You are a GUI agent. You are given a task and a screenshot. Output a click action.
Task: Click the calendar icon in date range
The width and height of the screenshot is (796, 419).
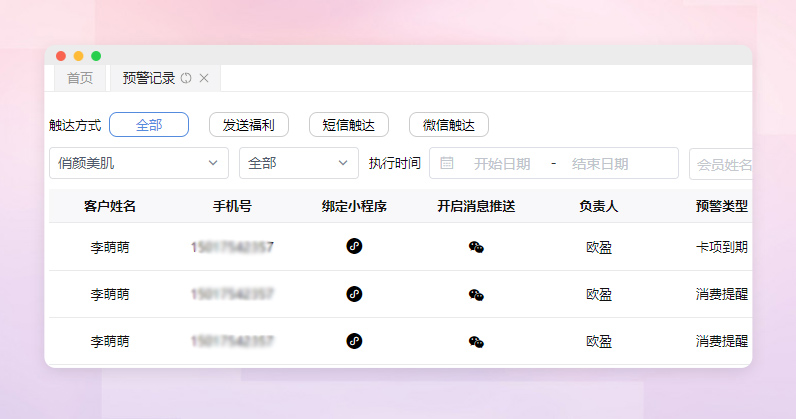(447, 163)
